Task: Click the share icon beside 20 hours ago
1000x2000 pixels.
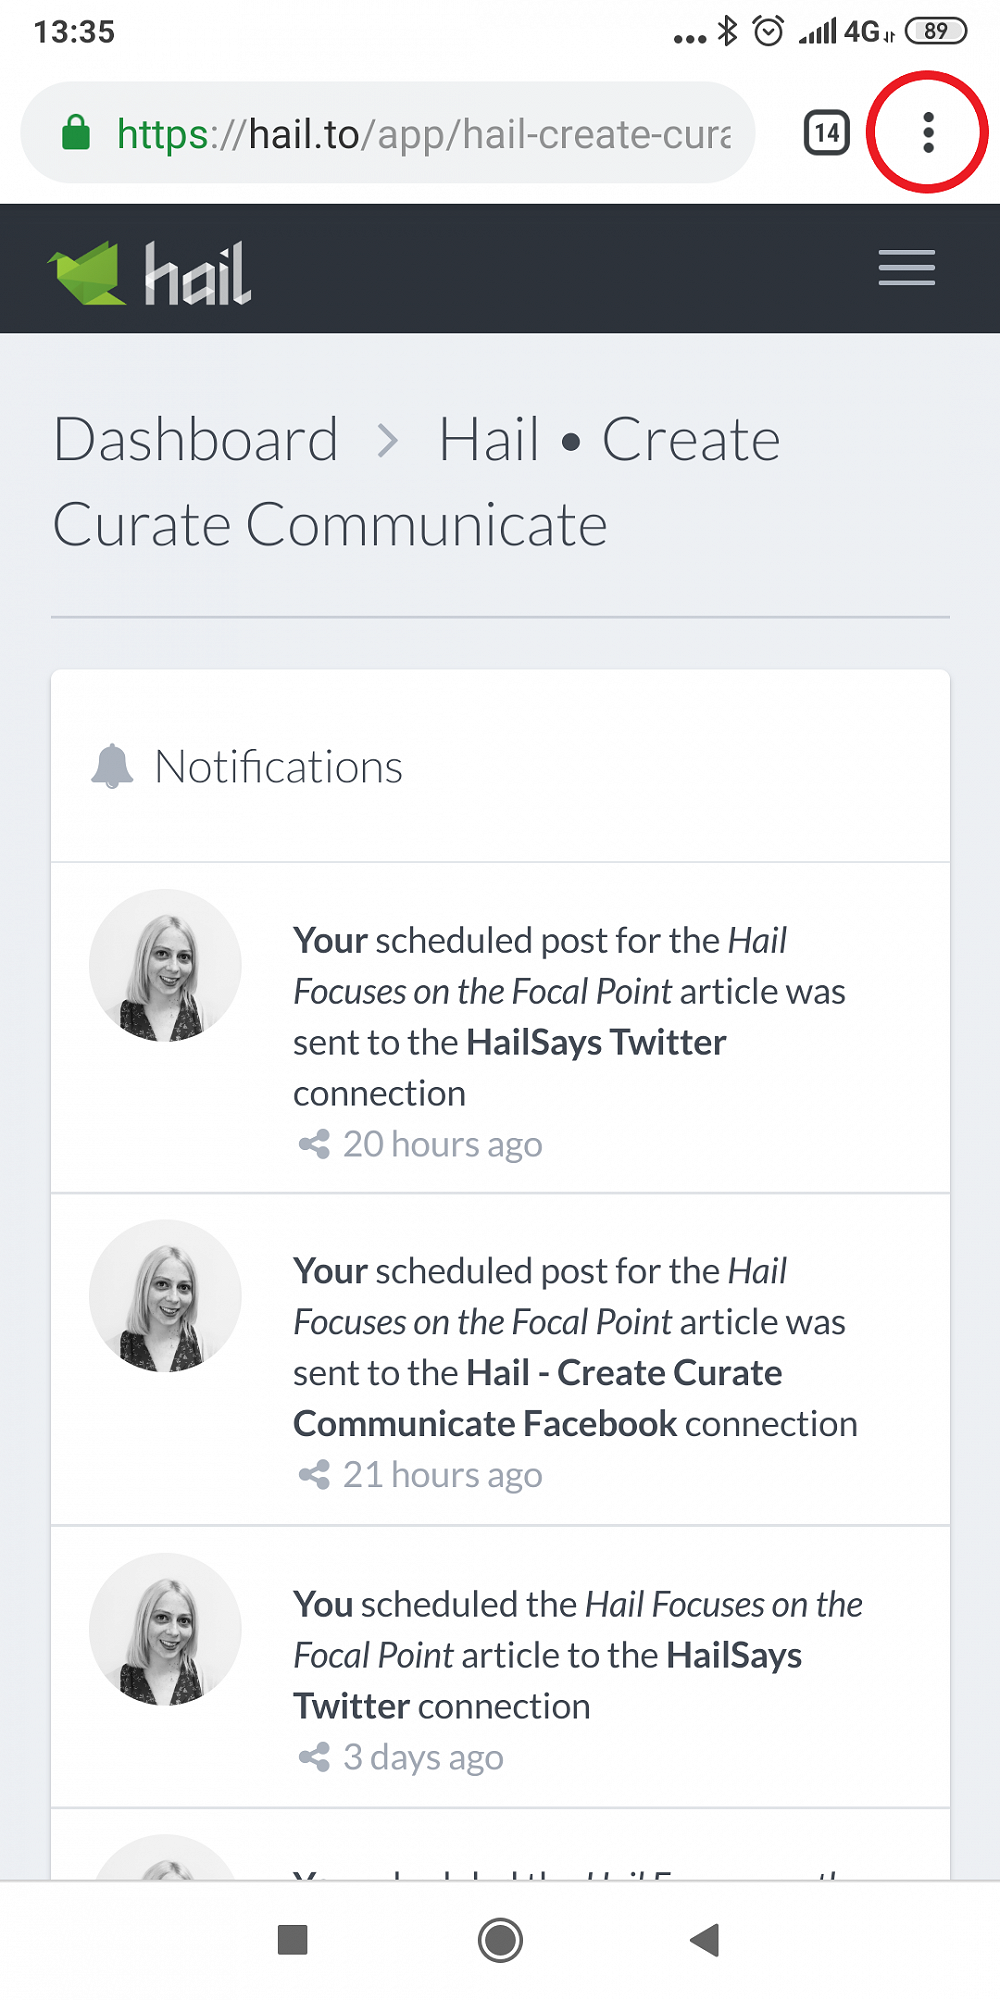Action: tap(314, 1144)
